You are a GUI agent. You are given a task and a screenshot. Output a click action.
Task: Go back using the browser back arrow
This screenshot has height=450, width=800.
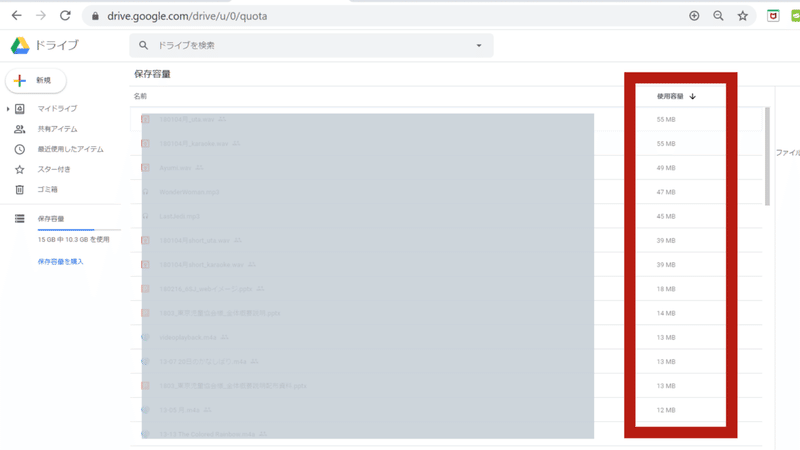point(16,16)
